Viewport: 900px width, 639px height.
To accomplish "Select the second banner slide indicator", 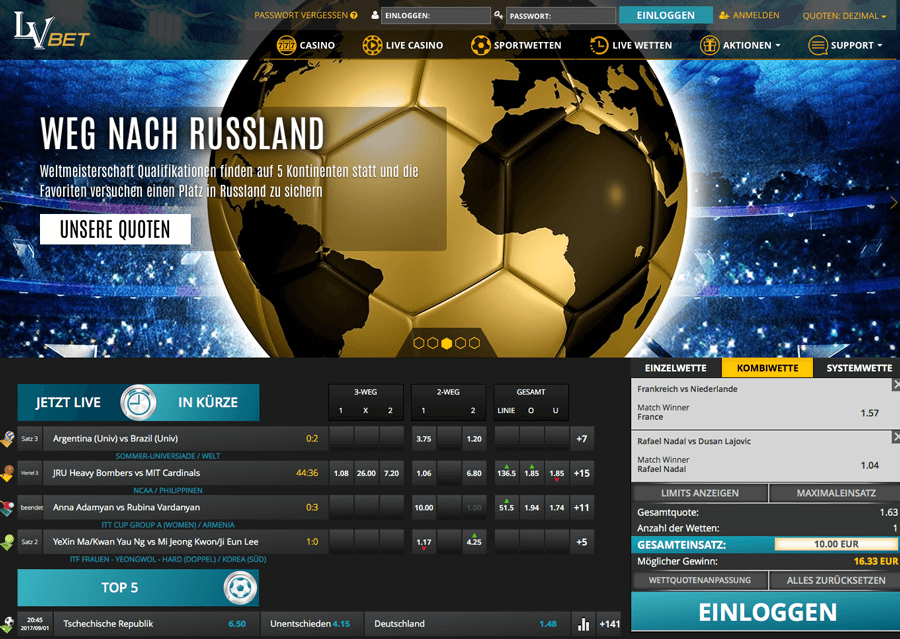I will pos(432,343).
